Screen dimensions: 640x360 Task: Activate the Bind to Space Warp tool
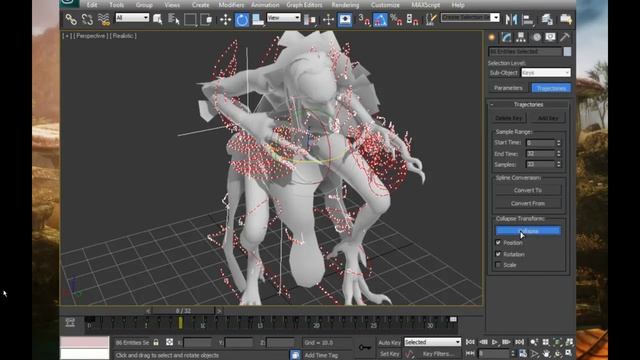pyautogui.click(x=104, y=19)
